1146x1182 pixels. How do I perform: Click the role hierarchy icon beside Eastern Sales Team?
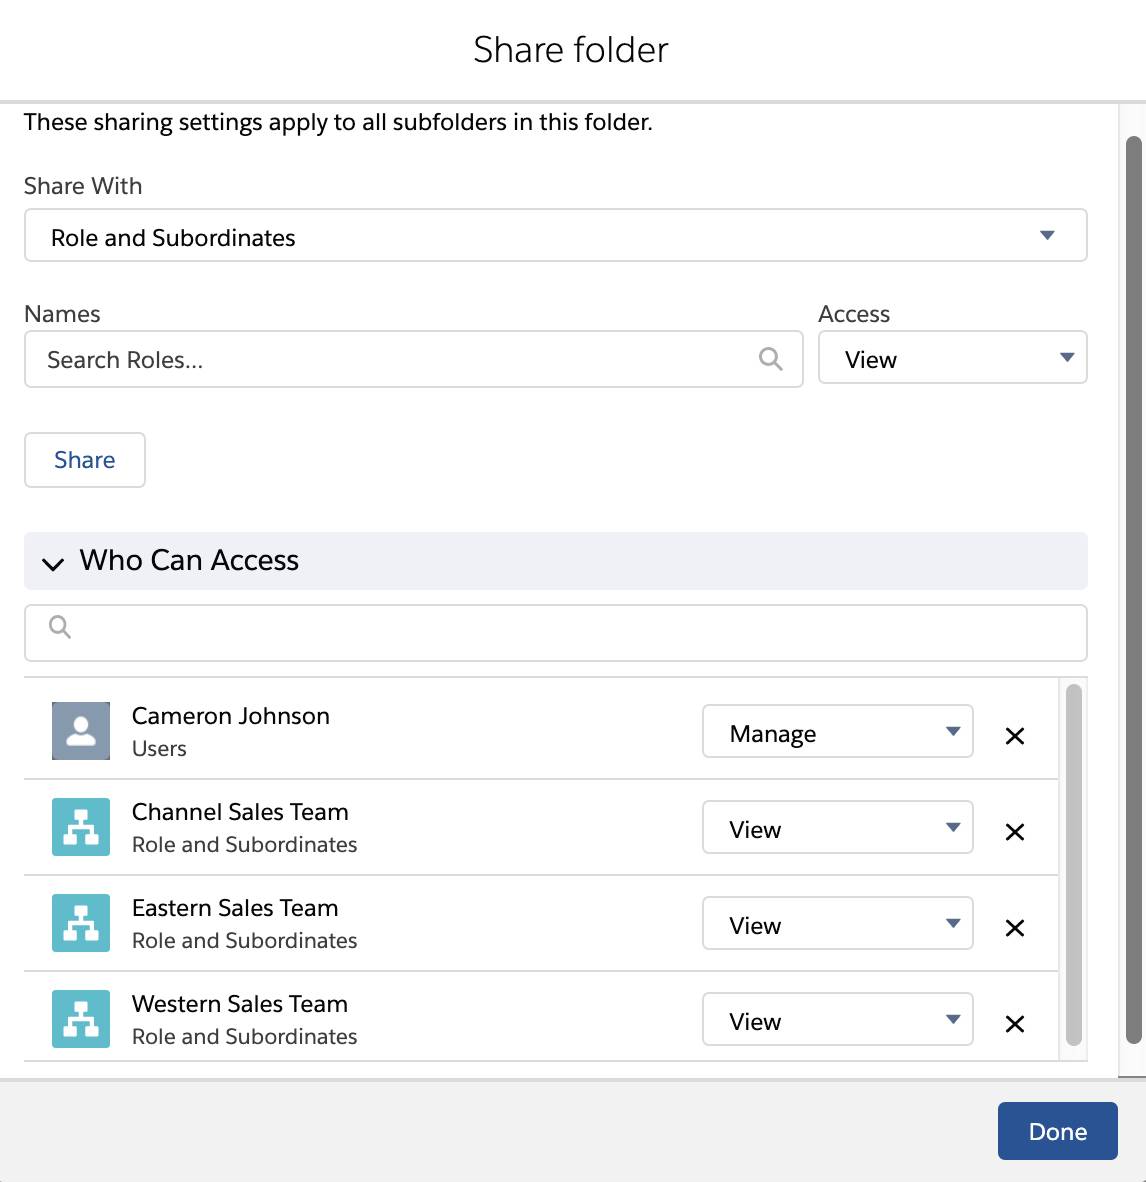click(80, 923)
